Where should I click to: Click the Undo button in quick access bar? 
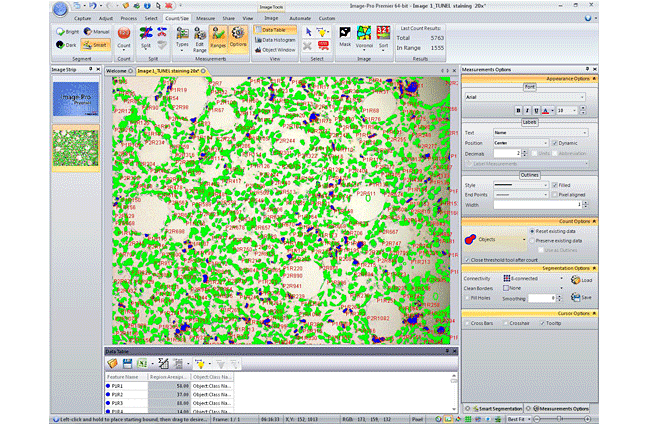point(92,6)
